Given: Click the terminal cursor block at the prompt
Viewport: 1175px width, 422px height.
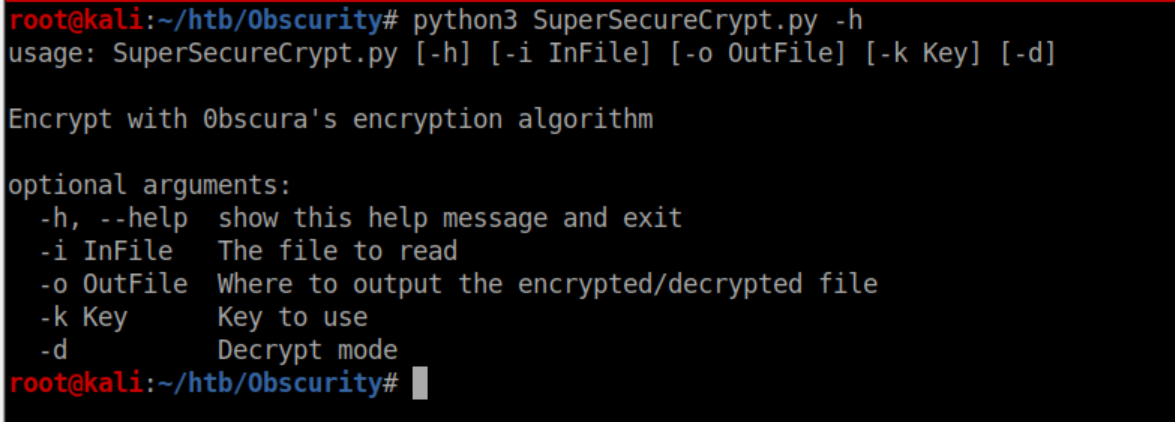Looking at the screenshot, I should click(420, 383).
